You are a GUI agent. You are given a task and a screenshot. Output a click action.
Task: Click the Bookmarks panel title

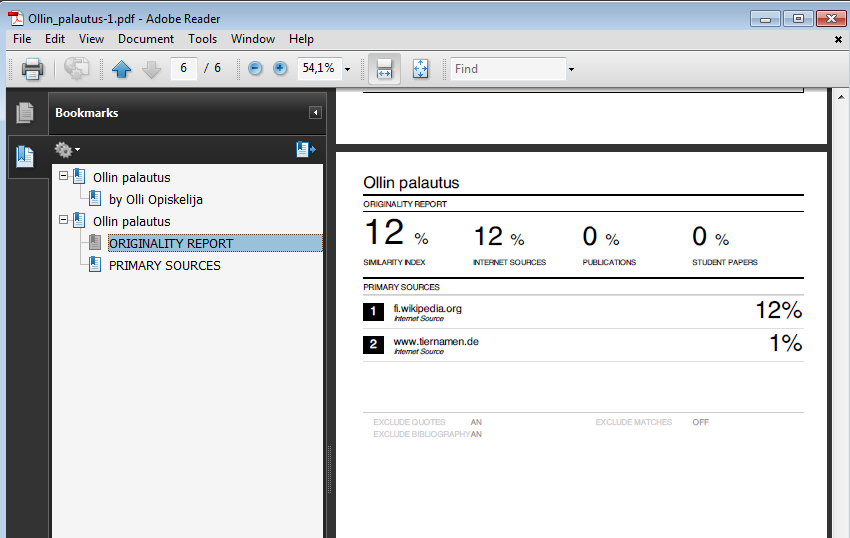pos(87,113)
